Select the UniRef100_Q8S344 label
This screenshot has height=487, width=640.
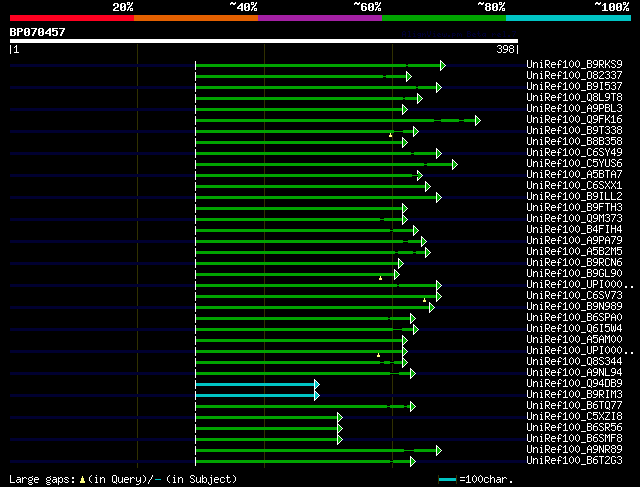pyautogui.click(x=574, y=362)
